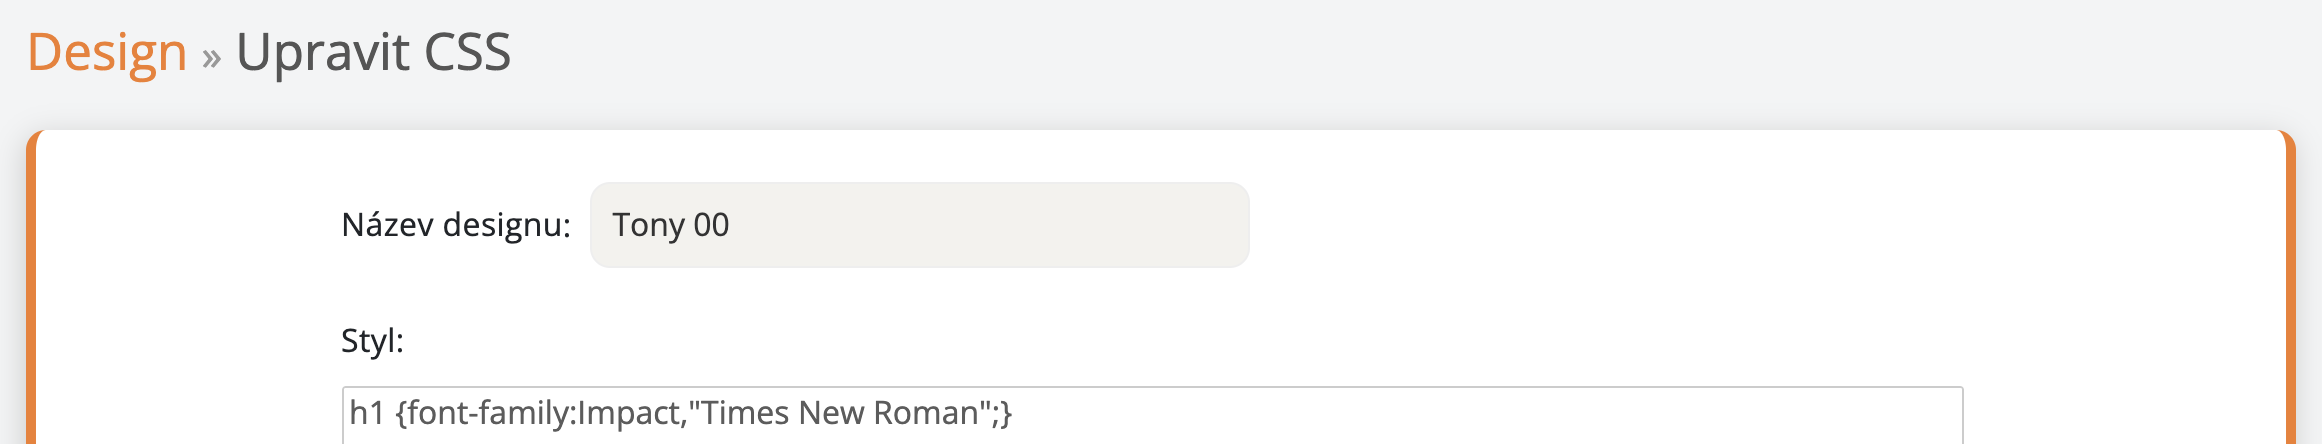Click the word CSS in the title
Viewport: 2322px width, 444px height.
[x=467, y=52]
